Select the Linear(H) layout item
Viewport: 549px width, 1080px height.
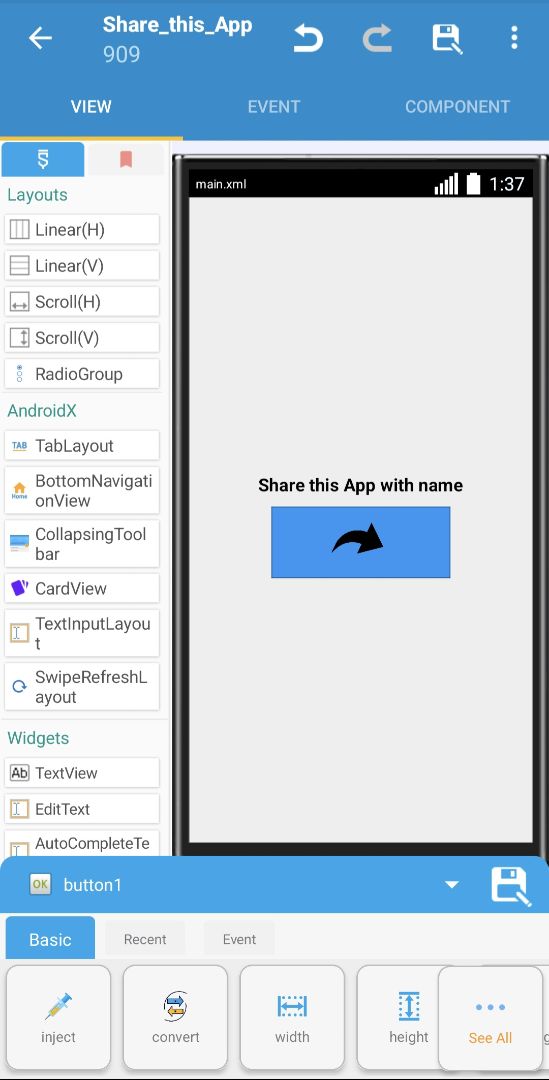point(82,229)
